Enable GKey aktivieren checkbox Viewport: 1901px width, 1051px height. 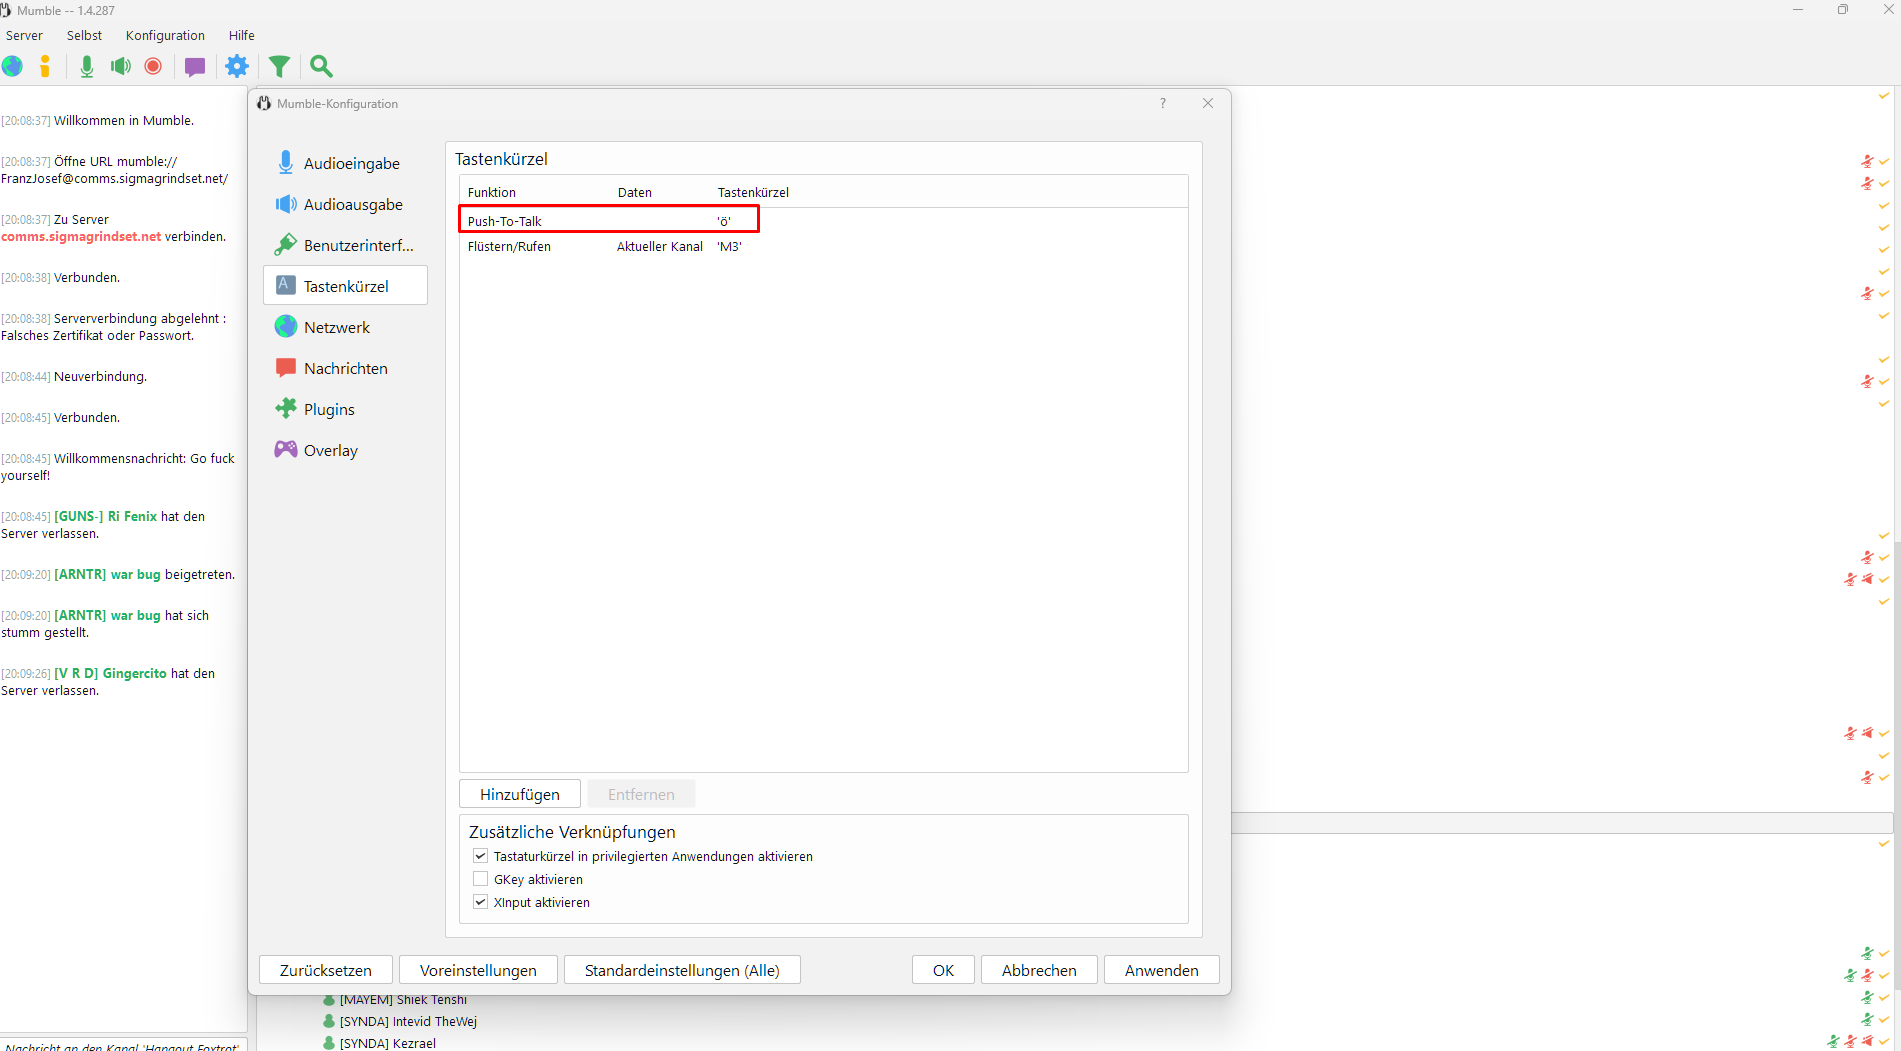point(481,879)
